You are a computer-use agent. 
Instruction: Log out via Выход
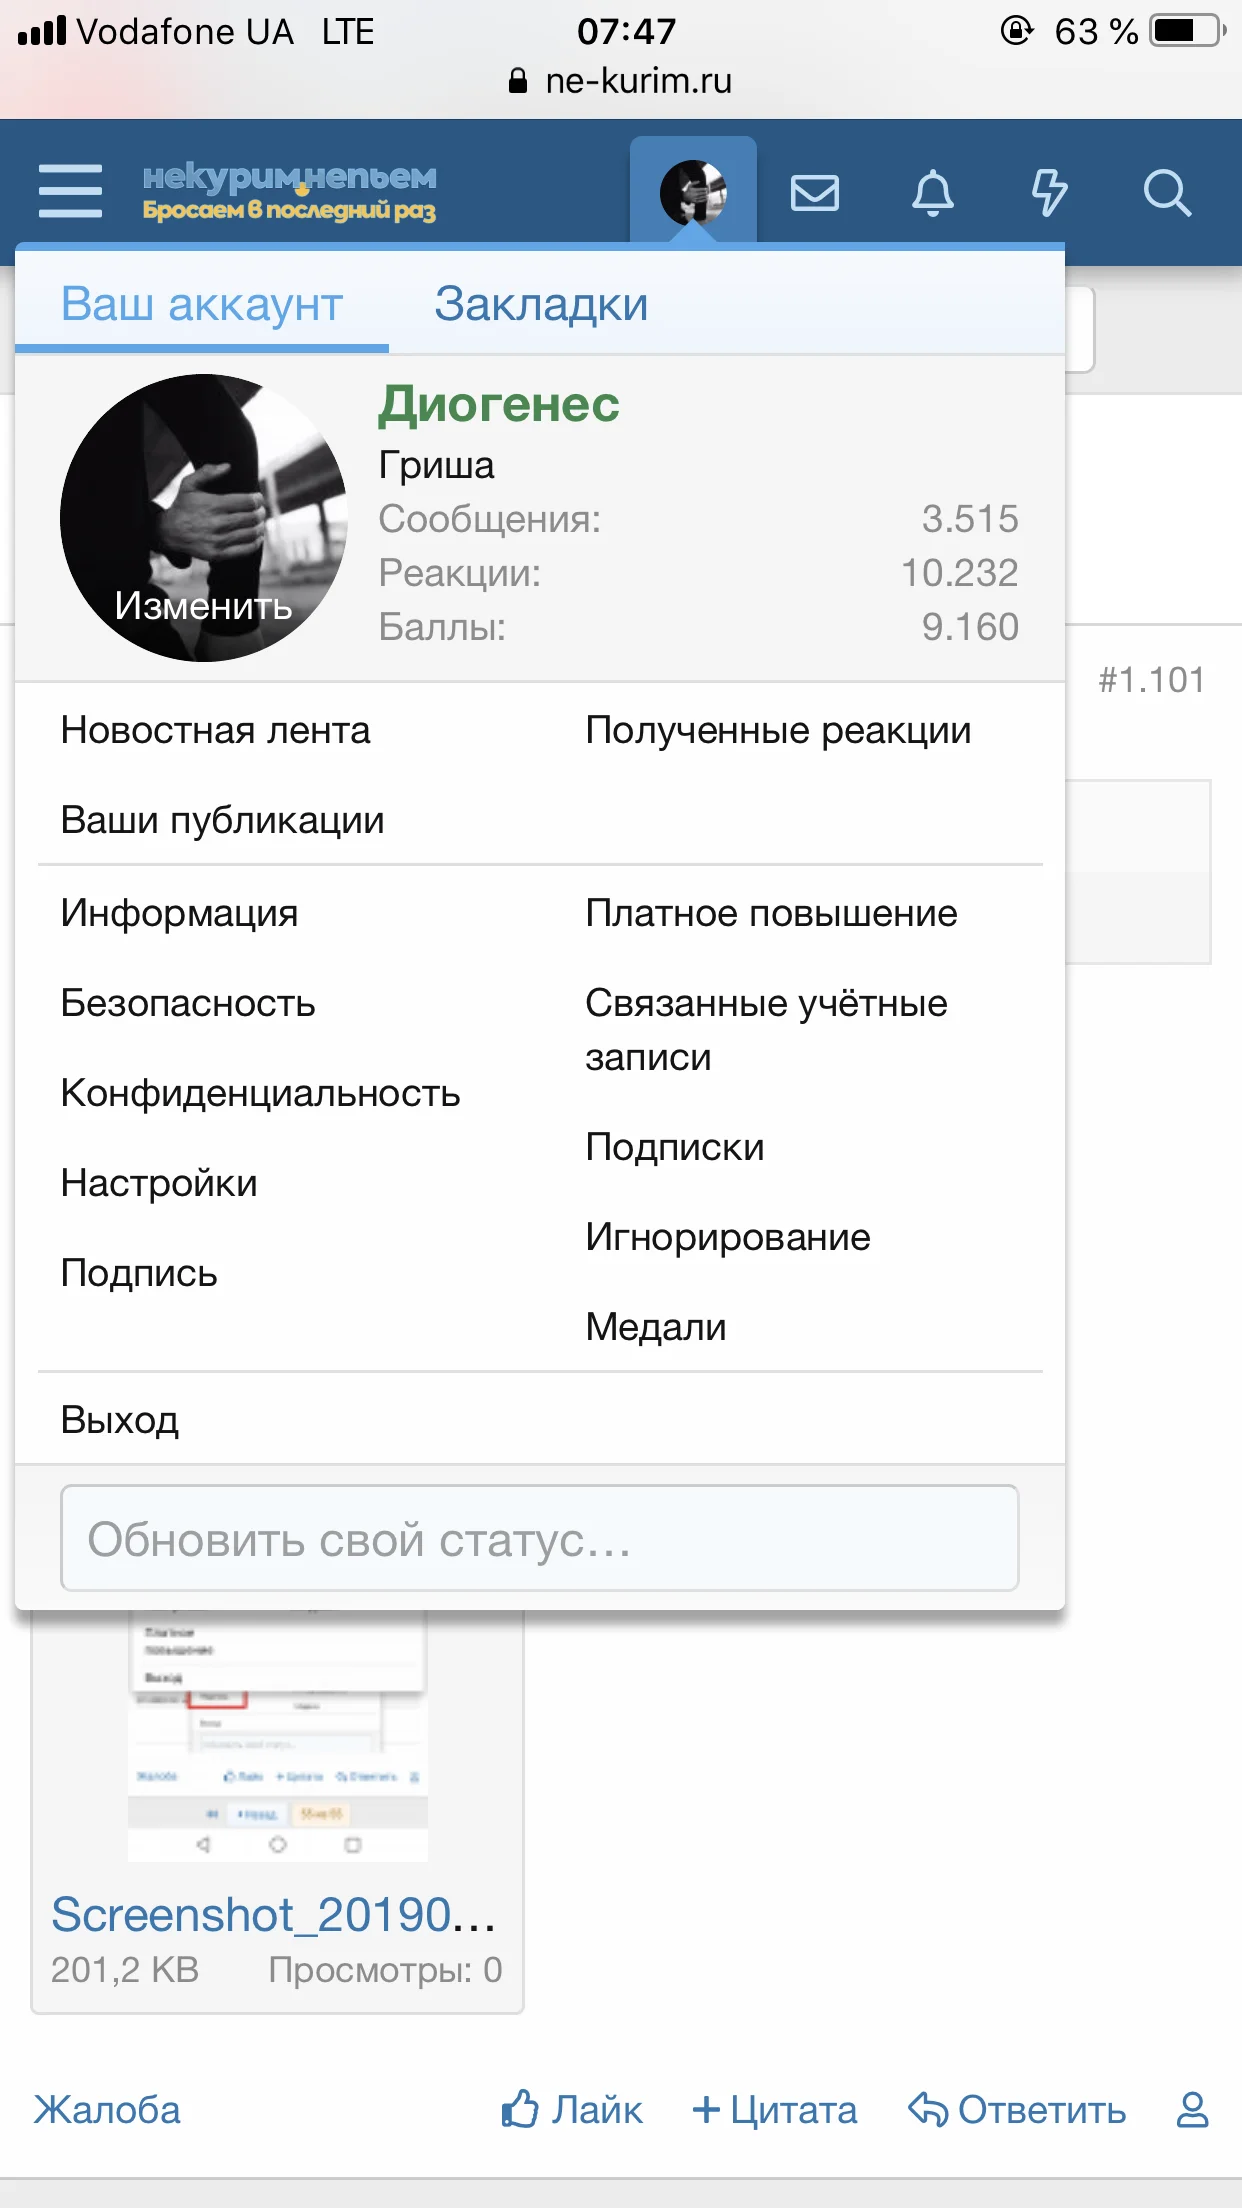click(x=120, y=1421)
